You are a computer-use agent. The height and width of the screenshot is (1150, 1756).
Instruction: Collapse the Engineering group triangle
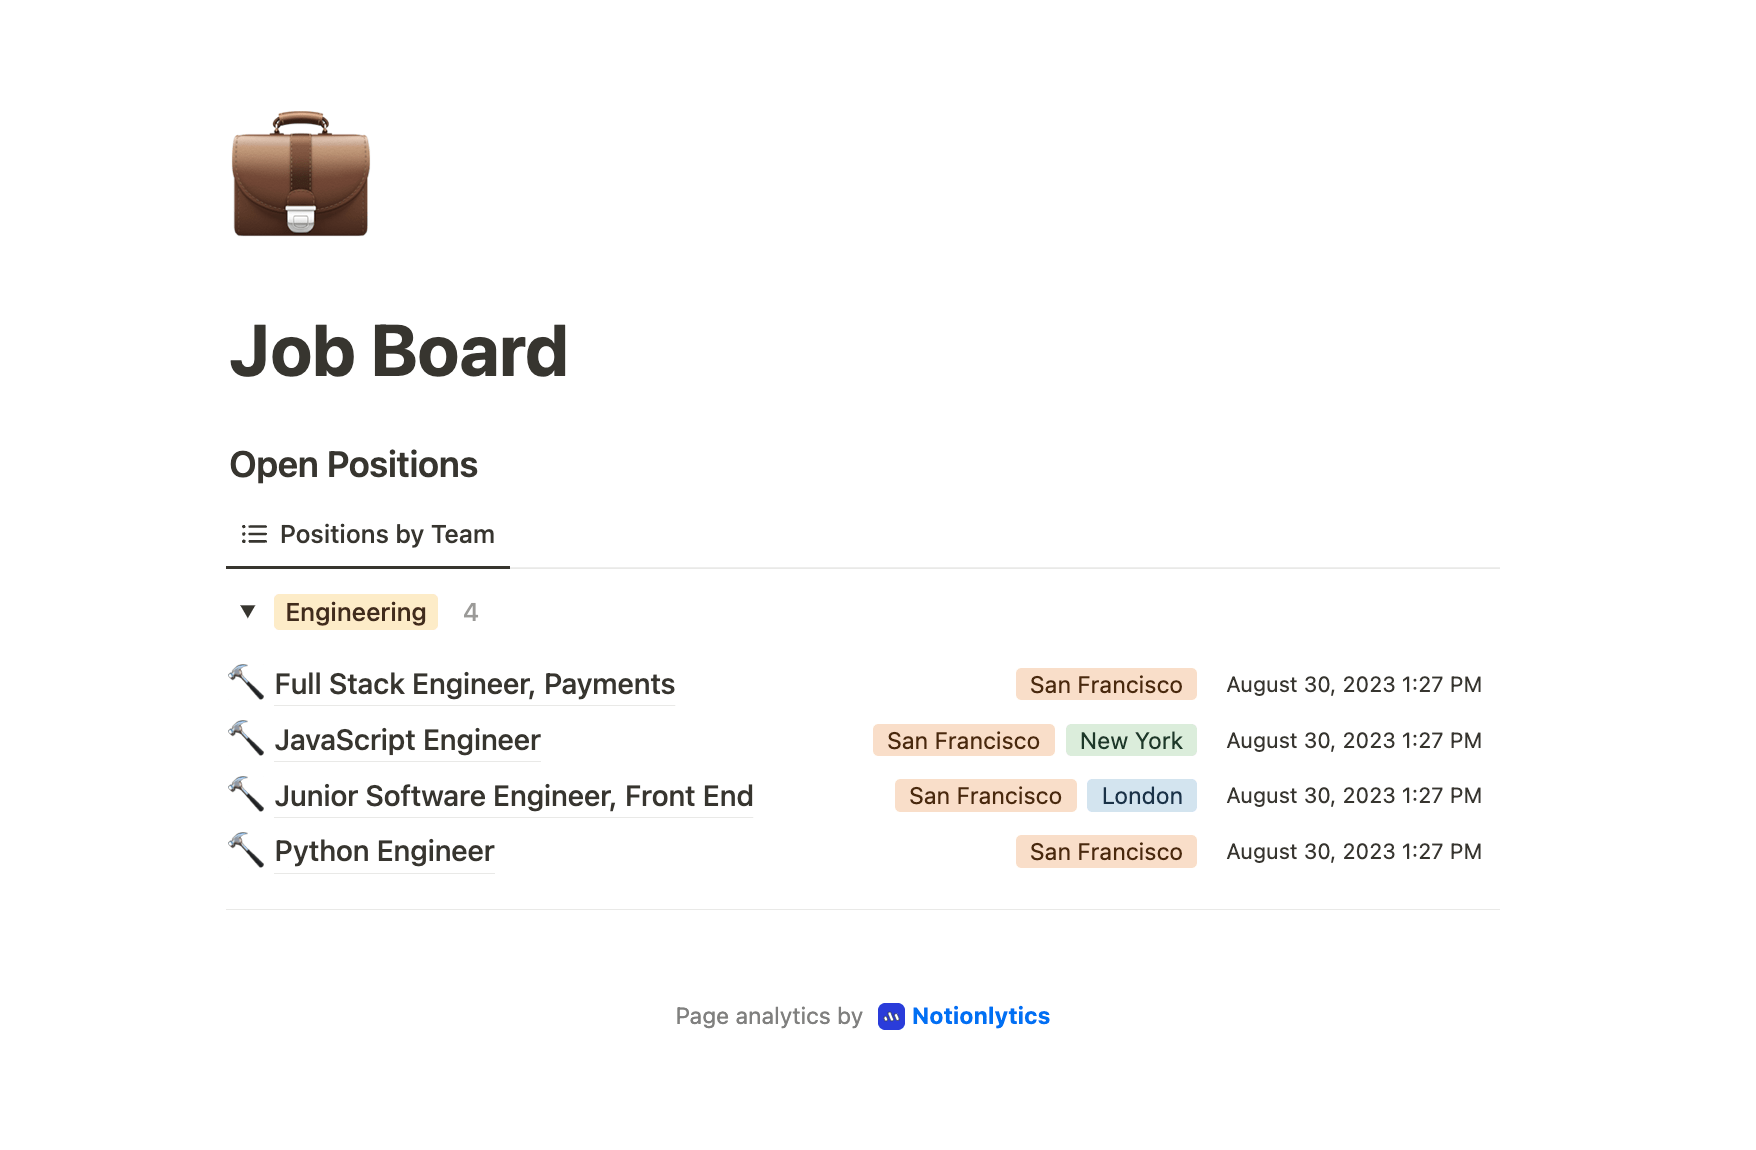[248, 611]
